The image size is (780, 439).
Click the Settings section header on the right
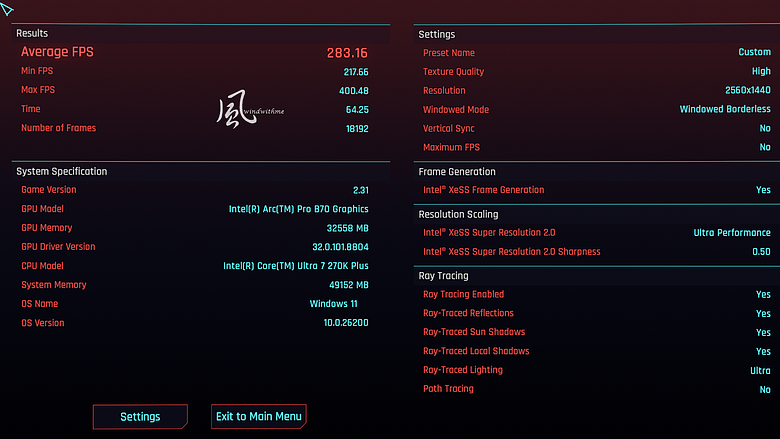tap(437, 34)
